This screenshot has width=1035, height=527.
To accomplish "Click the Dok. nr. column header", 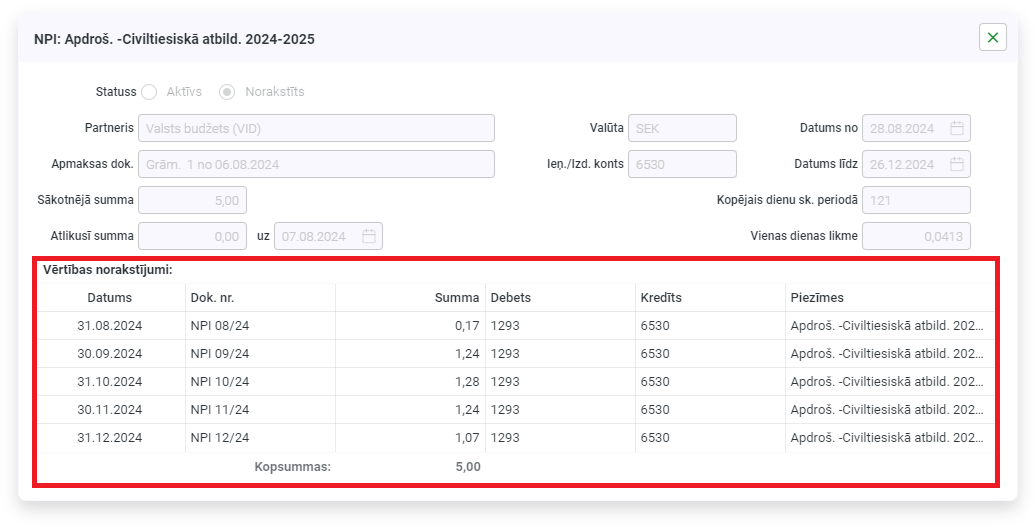I will [212, 298].
